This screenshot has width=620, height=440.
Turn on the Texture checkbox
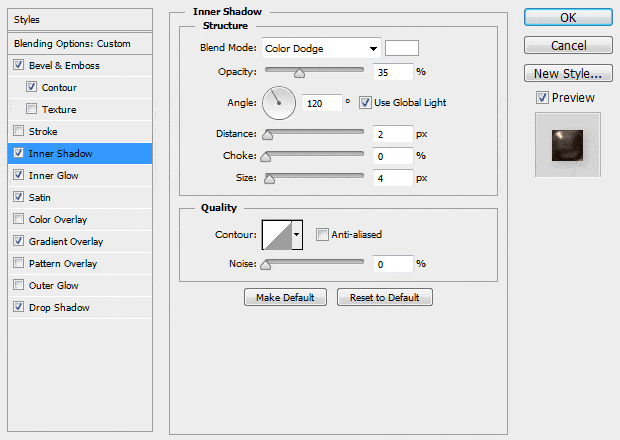pos(33,110)
